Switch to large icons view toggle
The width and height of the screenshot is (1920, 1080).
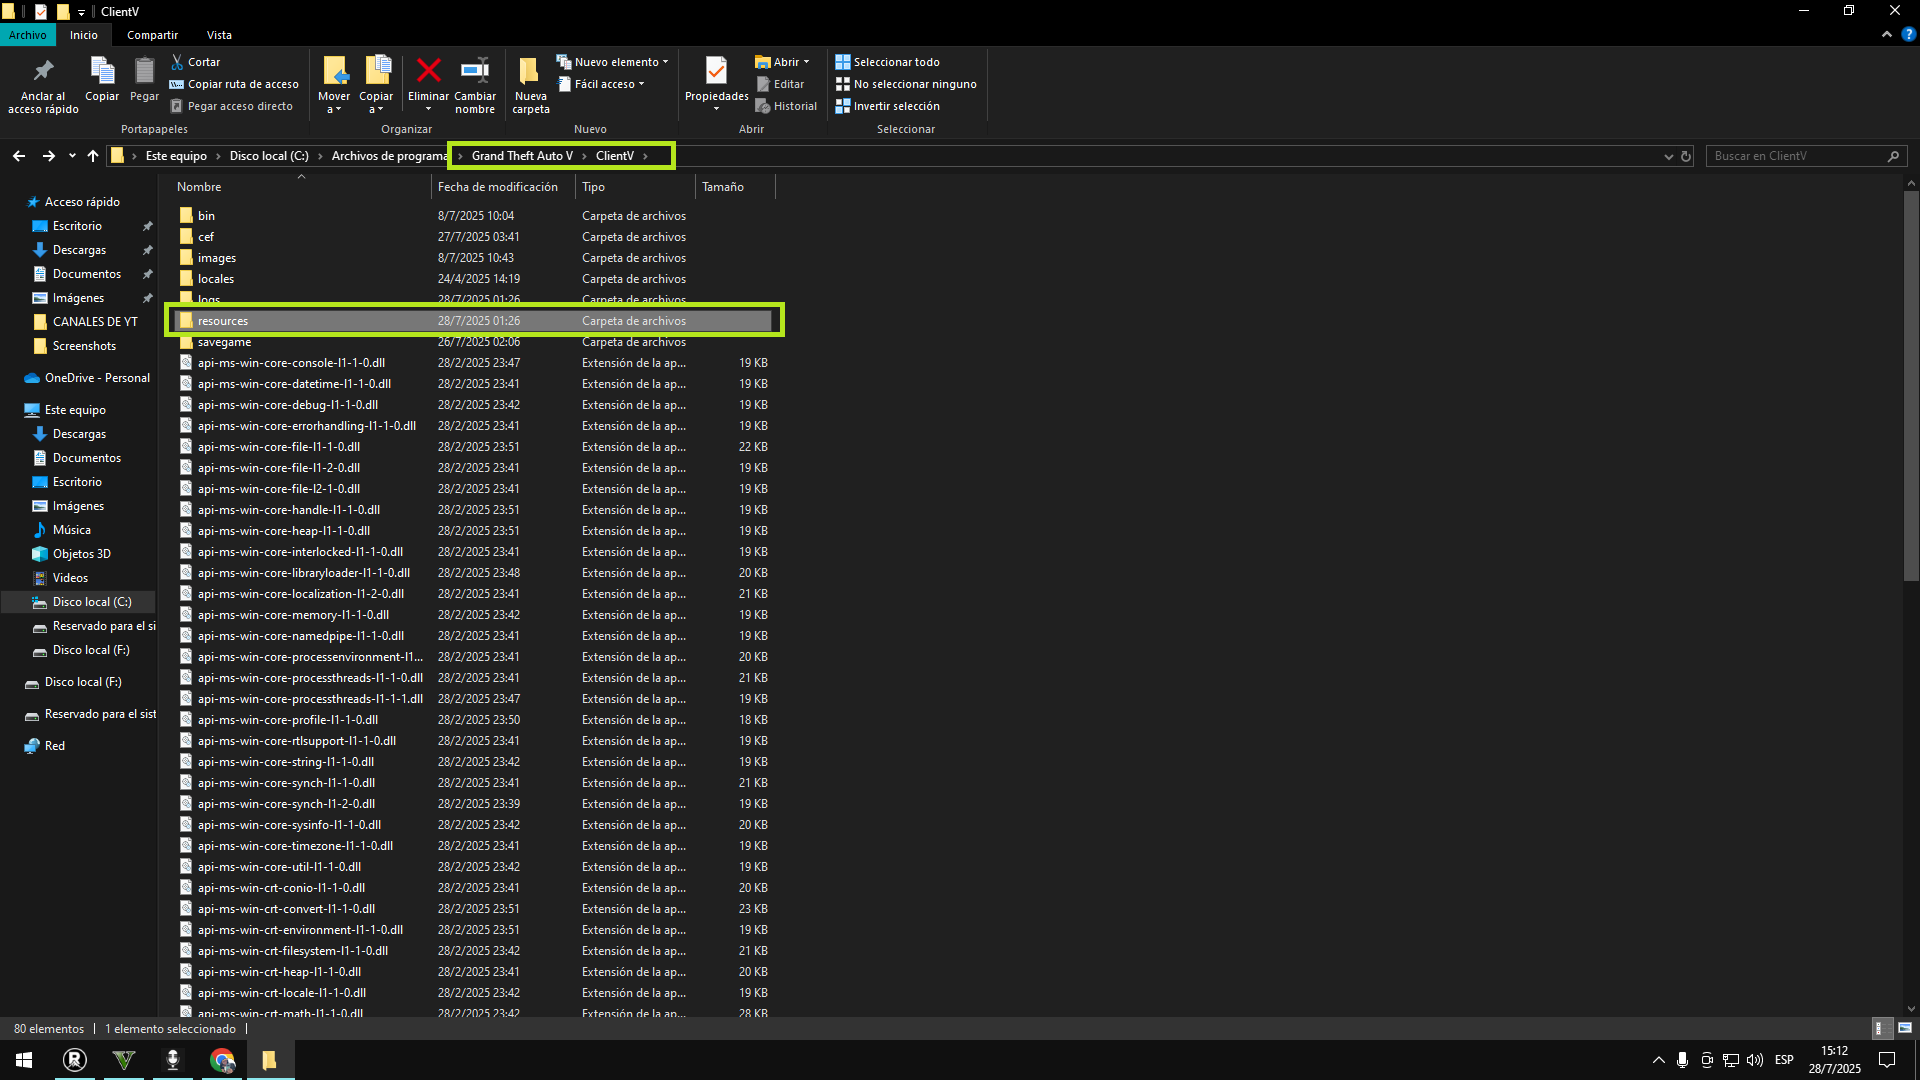[1905, 1028]
